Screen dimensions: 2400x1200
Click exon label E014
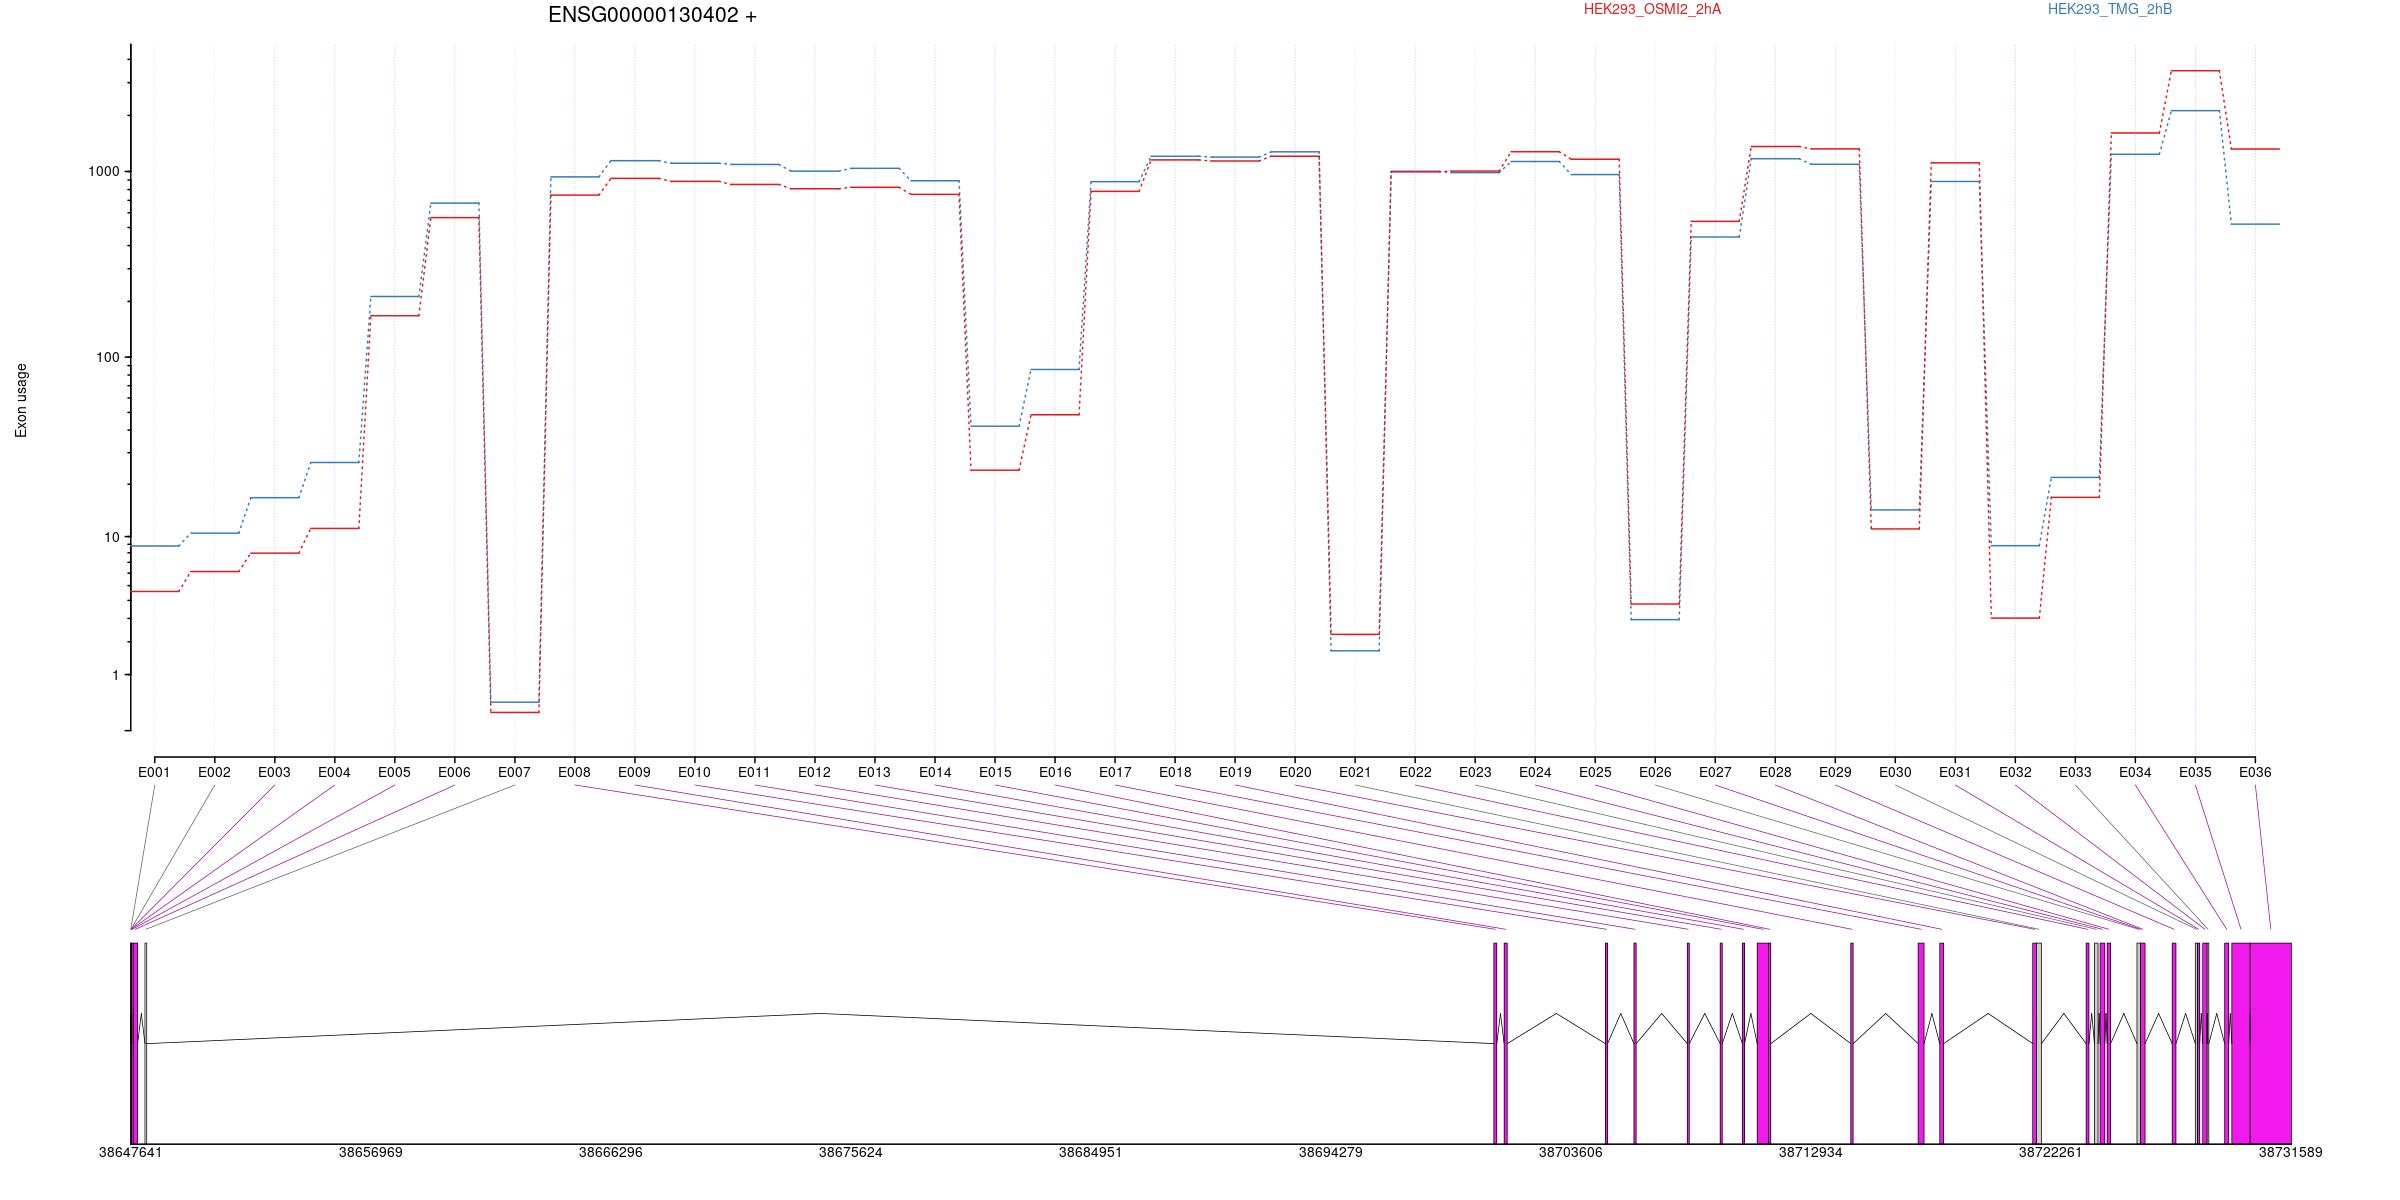pyautogui.click(x=935, y=772)
